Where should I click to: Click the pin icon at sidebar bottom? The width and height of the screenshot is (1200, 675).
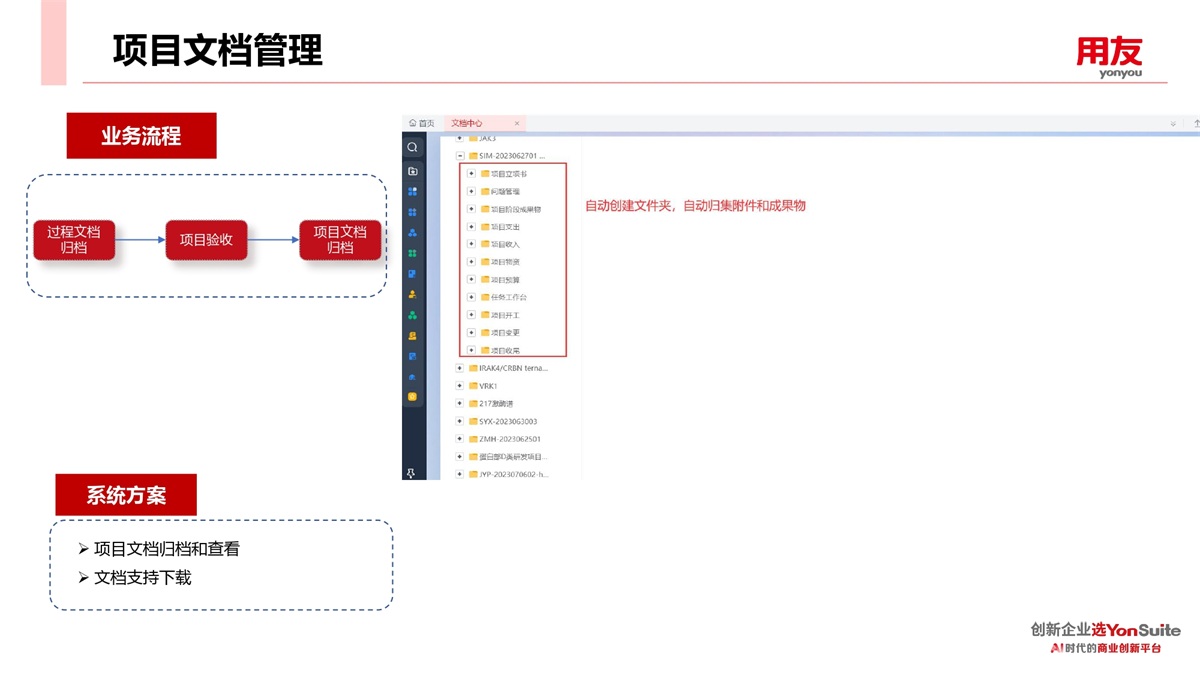(x=411, y=472)
